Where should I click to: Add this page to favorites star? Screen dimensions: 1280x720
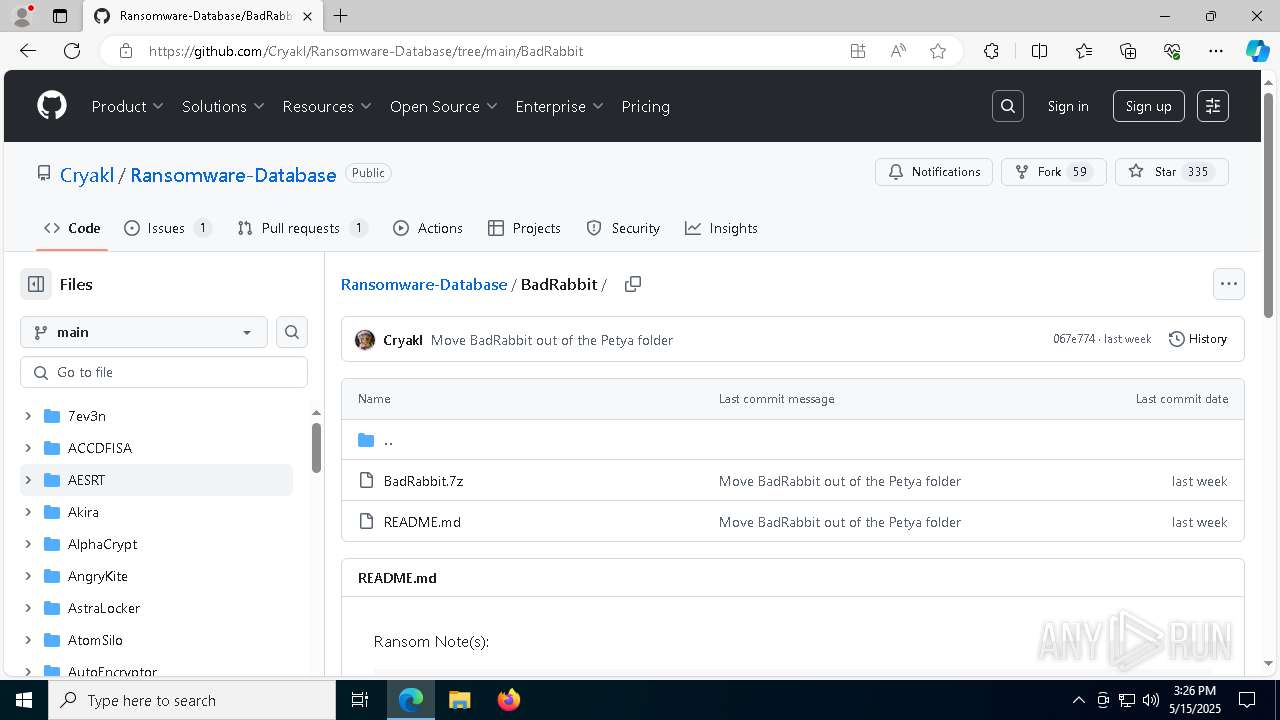click(x=938, y=51)
